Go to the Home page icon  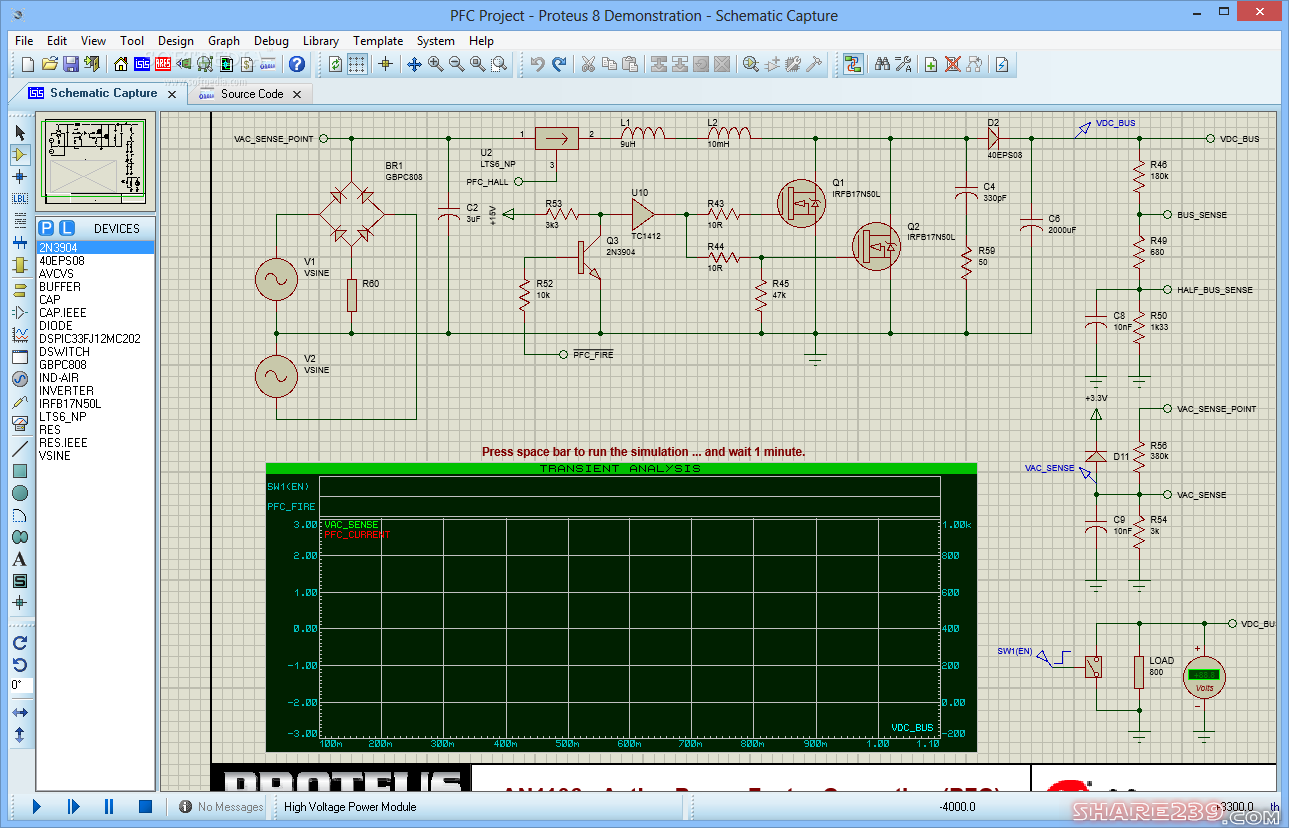click(121, 64)
